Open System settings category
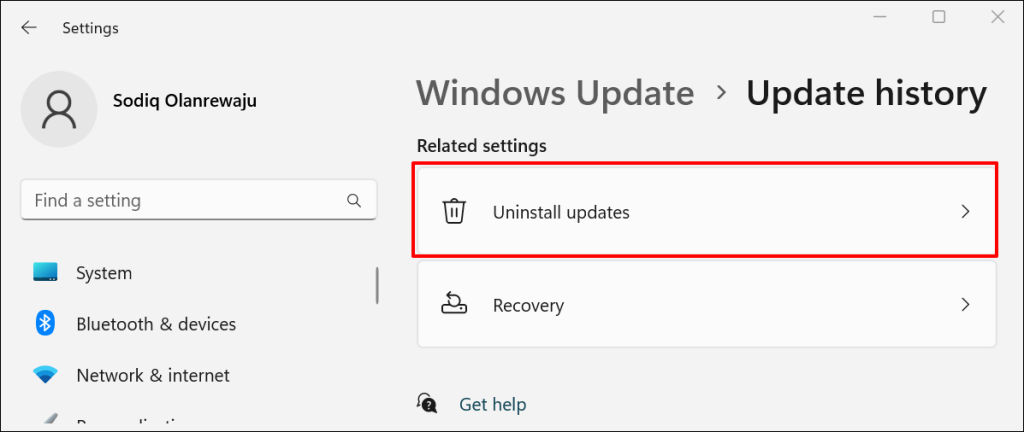 click(104, 273)
